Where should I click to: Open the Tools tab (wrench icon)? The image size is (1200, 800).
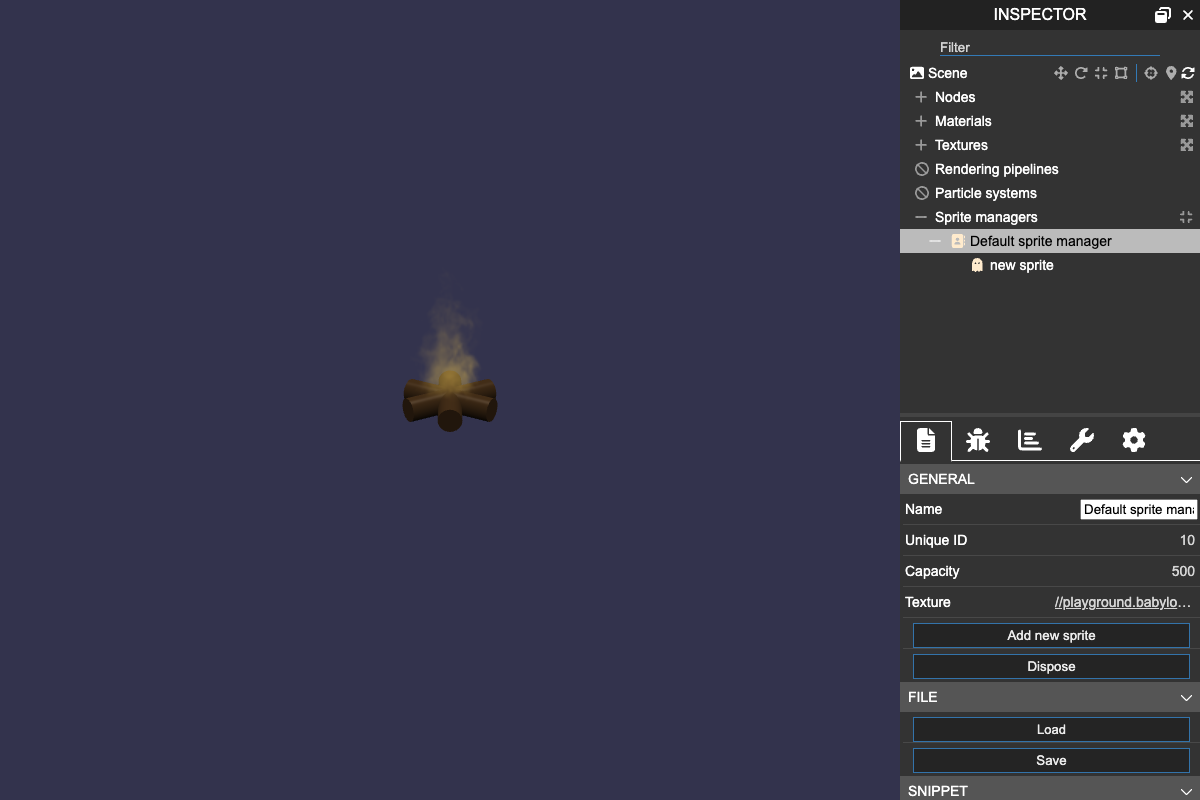click(1082, 440)
